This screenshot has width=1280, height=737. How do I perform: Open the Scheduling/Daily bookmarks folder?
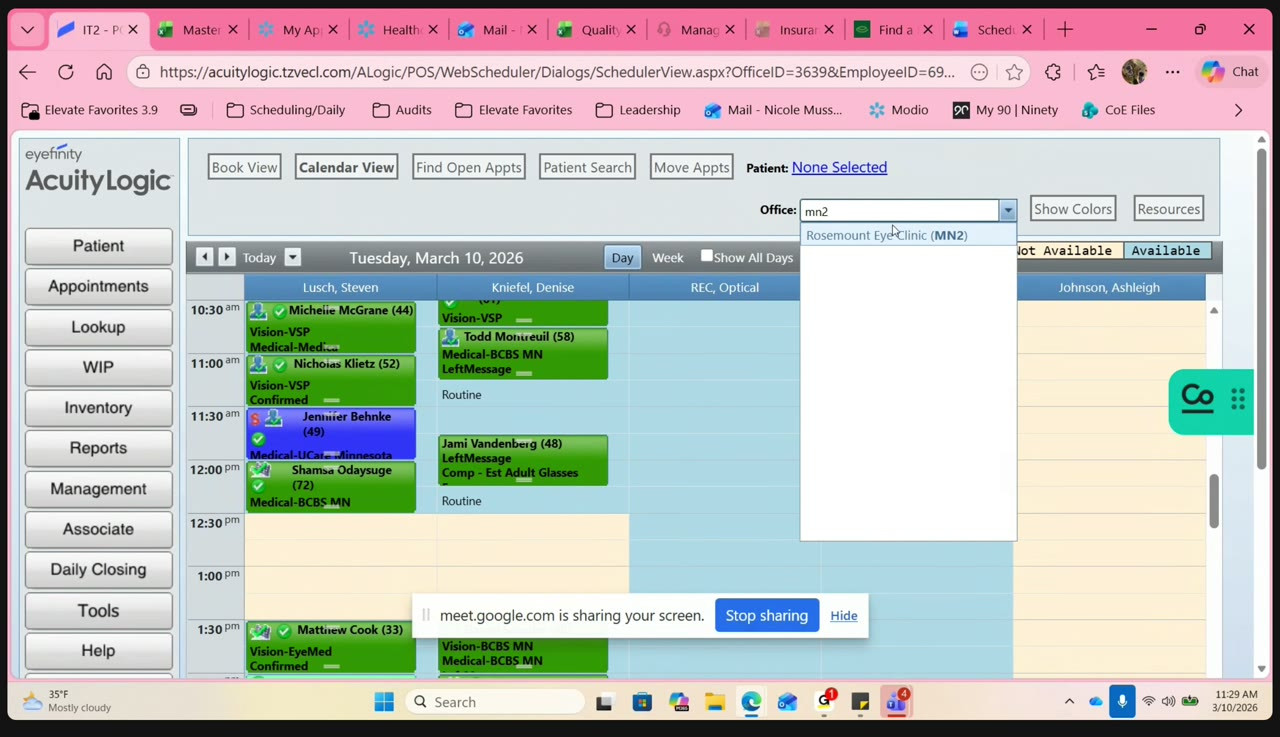coord(286,110)
